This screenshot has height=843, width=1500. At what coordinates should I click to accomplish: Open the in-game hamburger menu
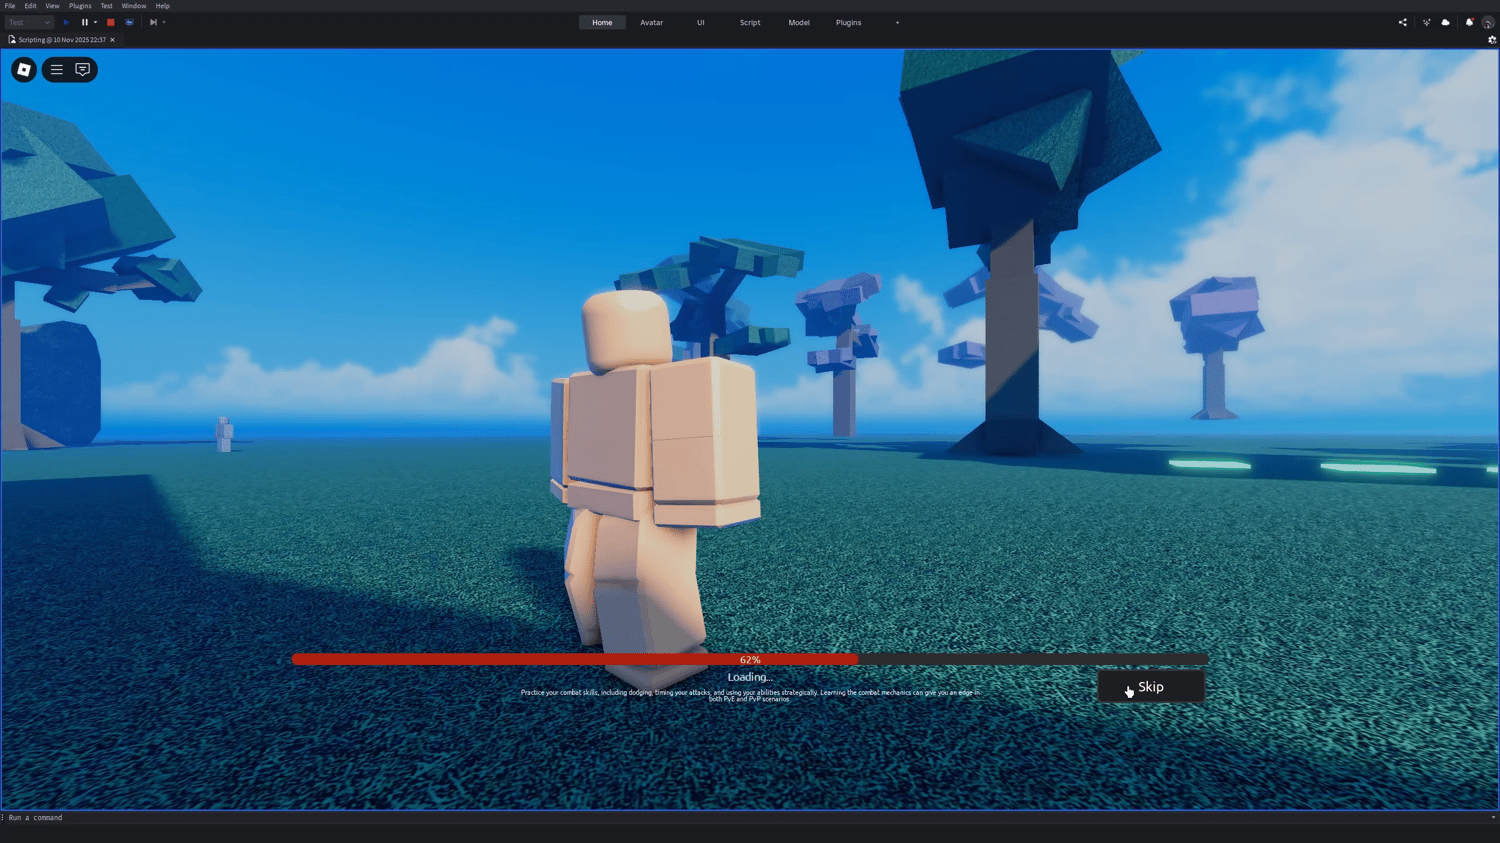pos(57,70)
